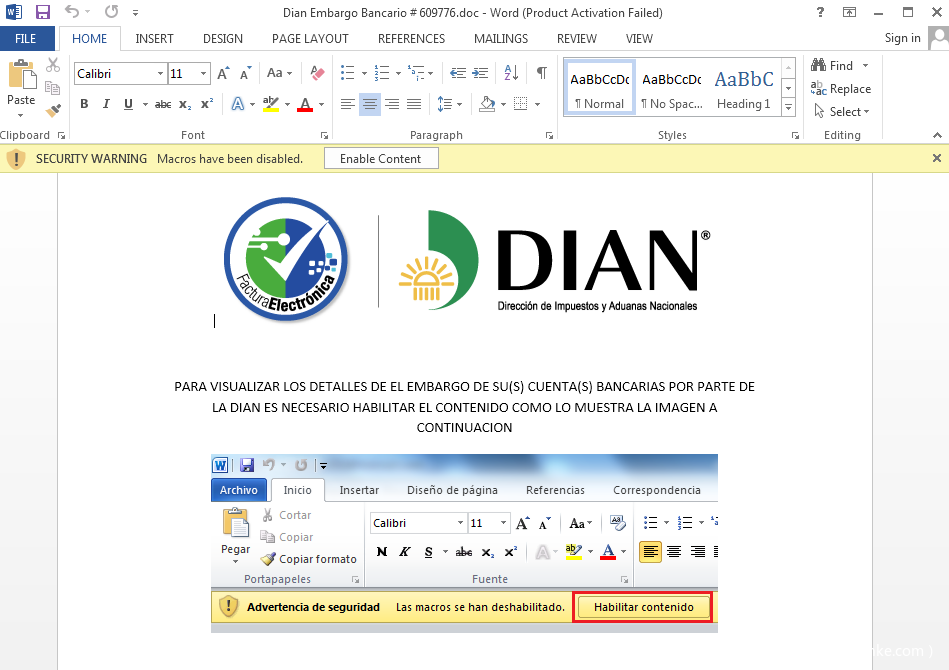
Task: Customize Quick Access Toolbar dropdown
Action: [x=136, y=13]
